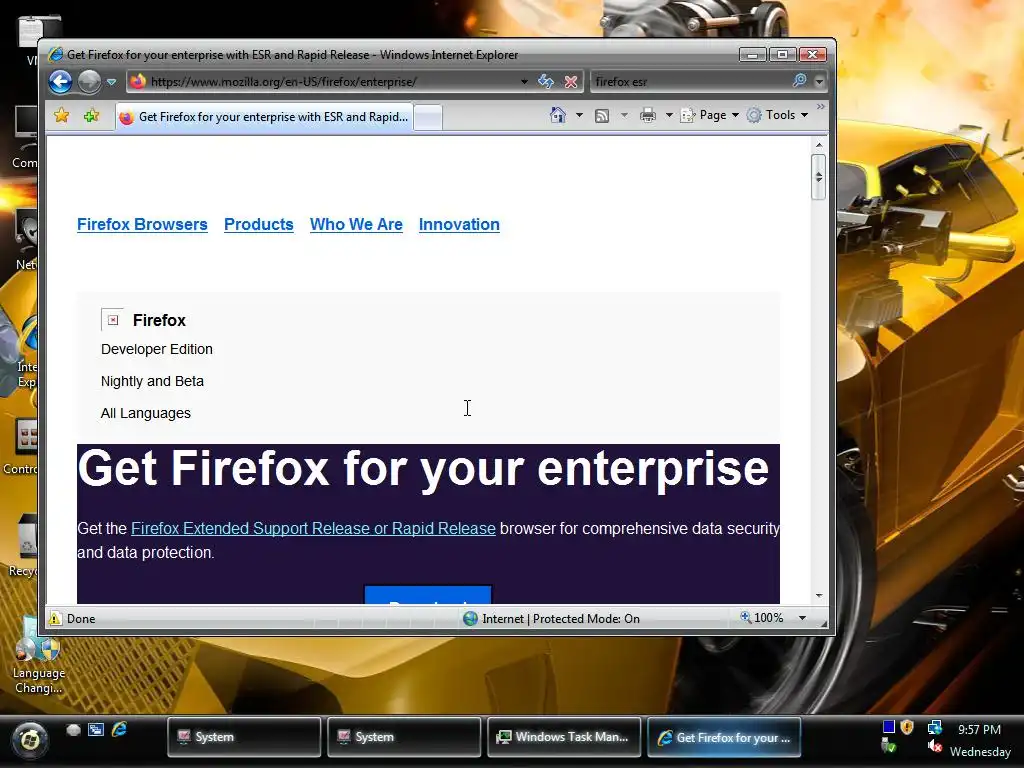Click the RSS Feeds icon
The width and height of the screenshot is (1024, 768).
point(601,116)
